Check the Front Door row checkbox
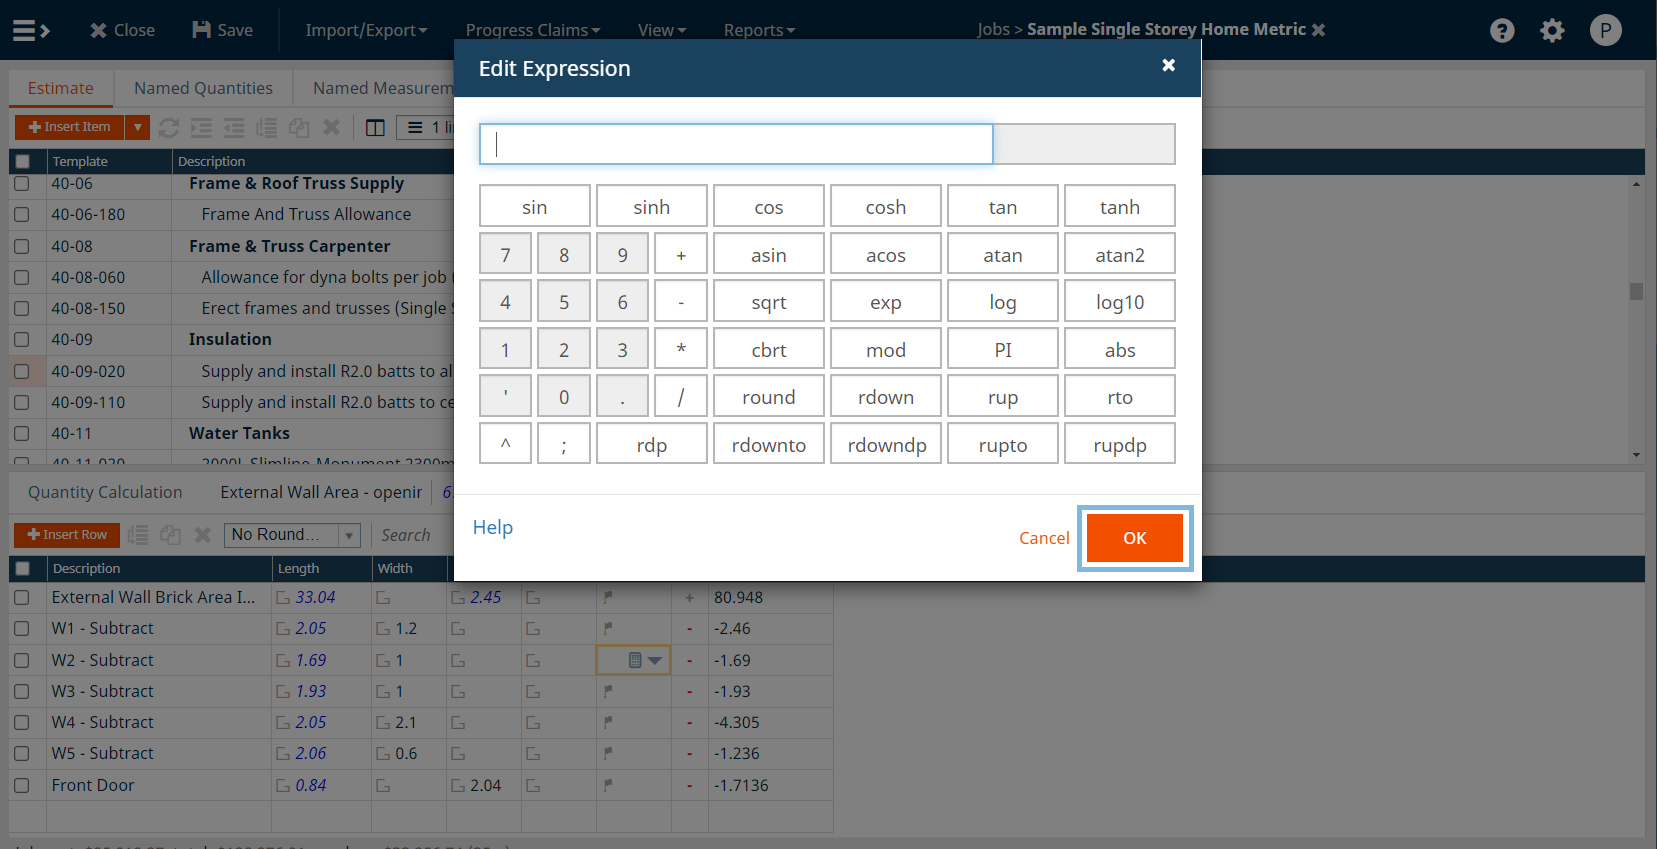The width and height of the screenshot is (1657, 849). click(x=22, y=785)
